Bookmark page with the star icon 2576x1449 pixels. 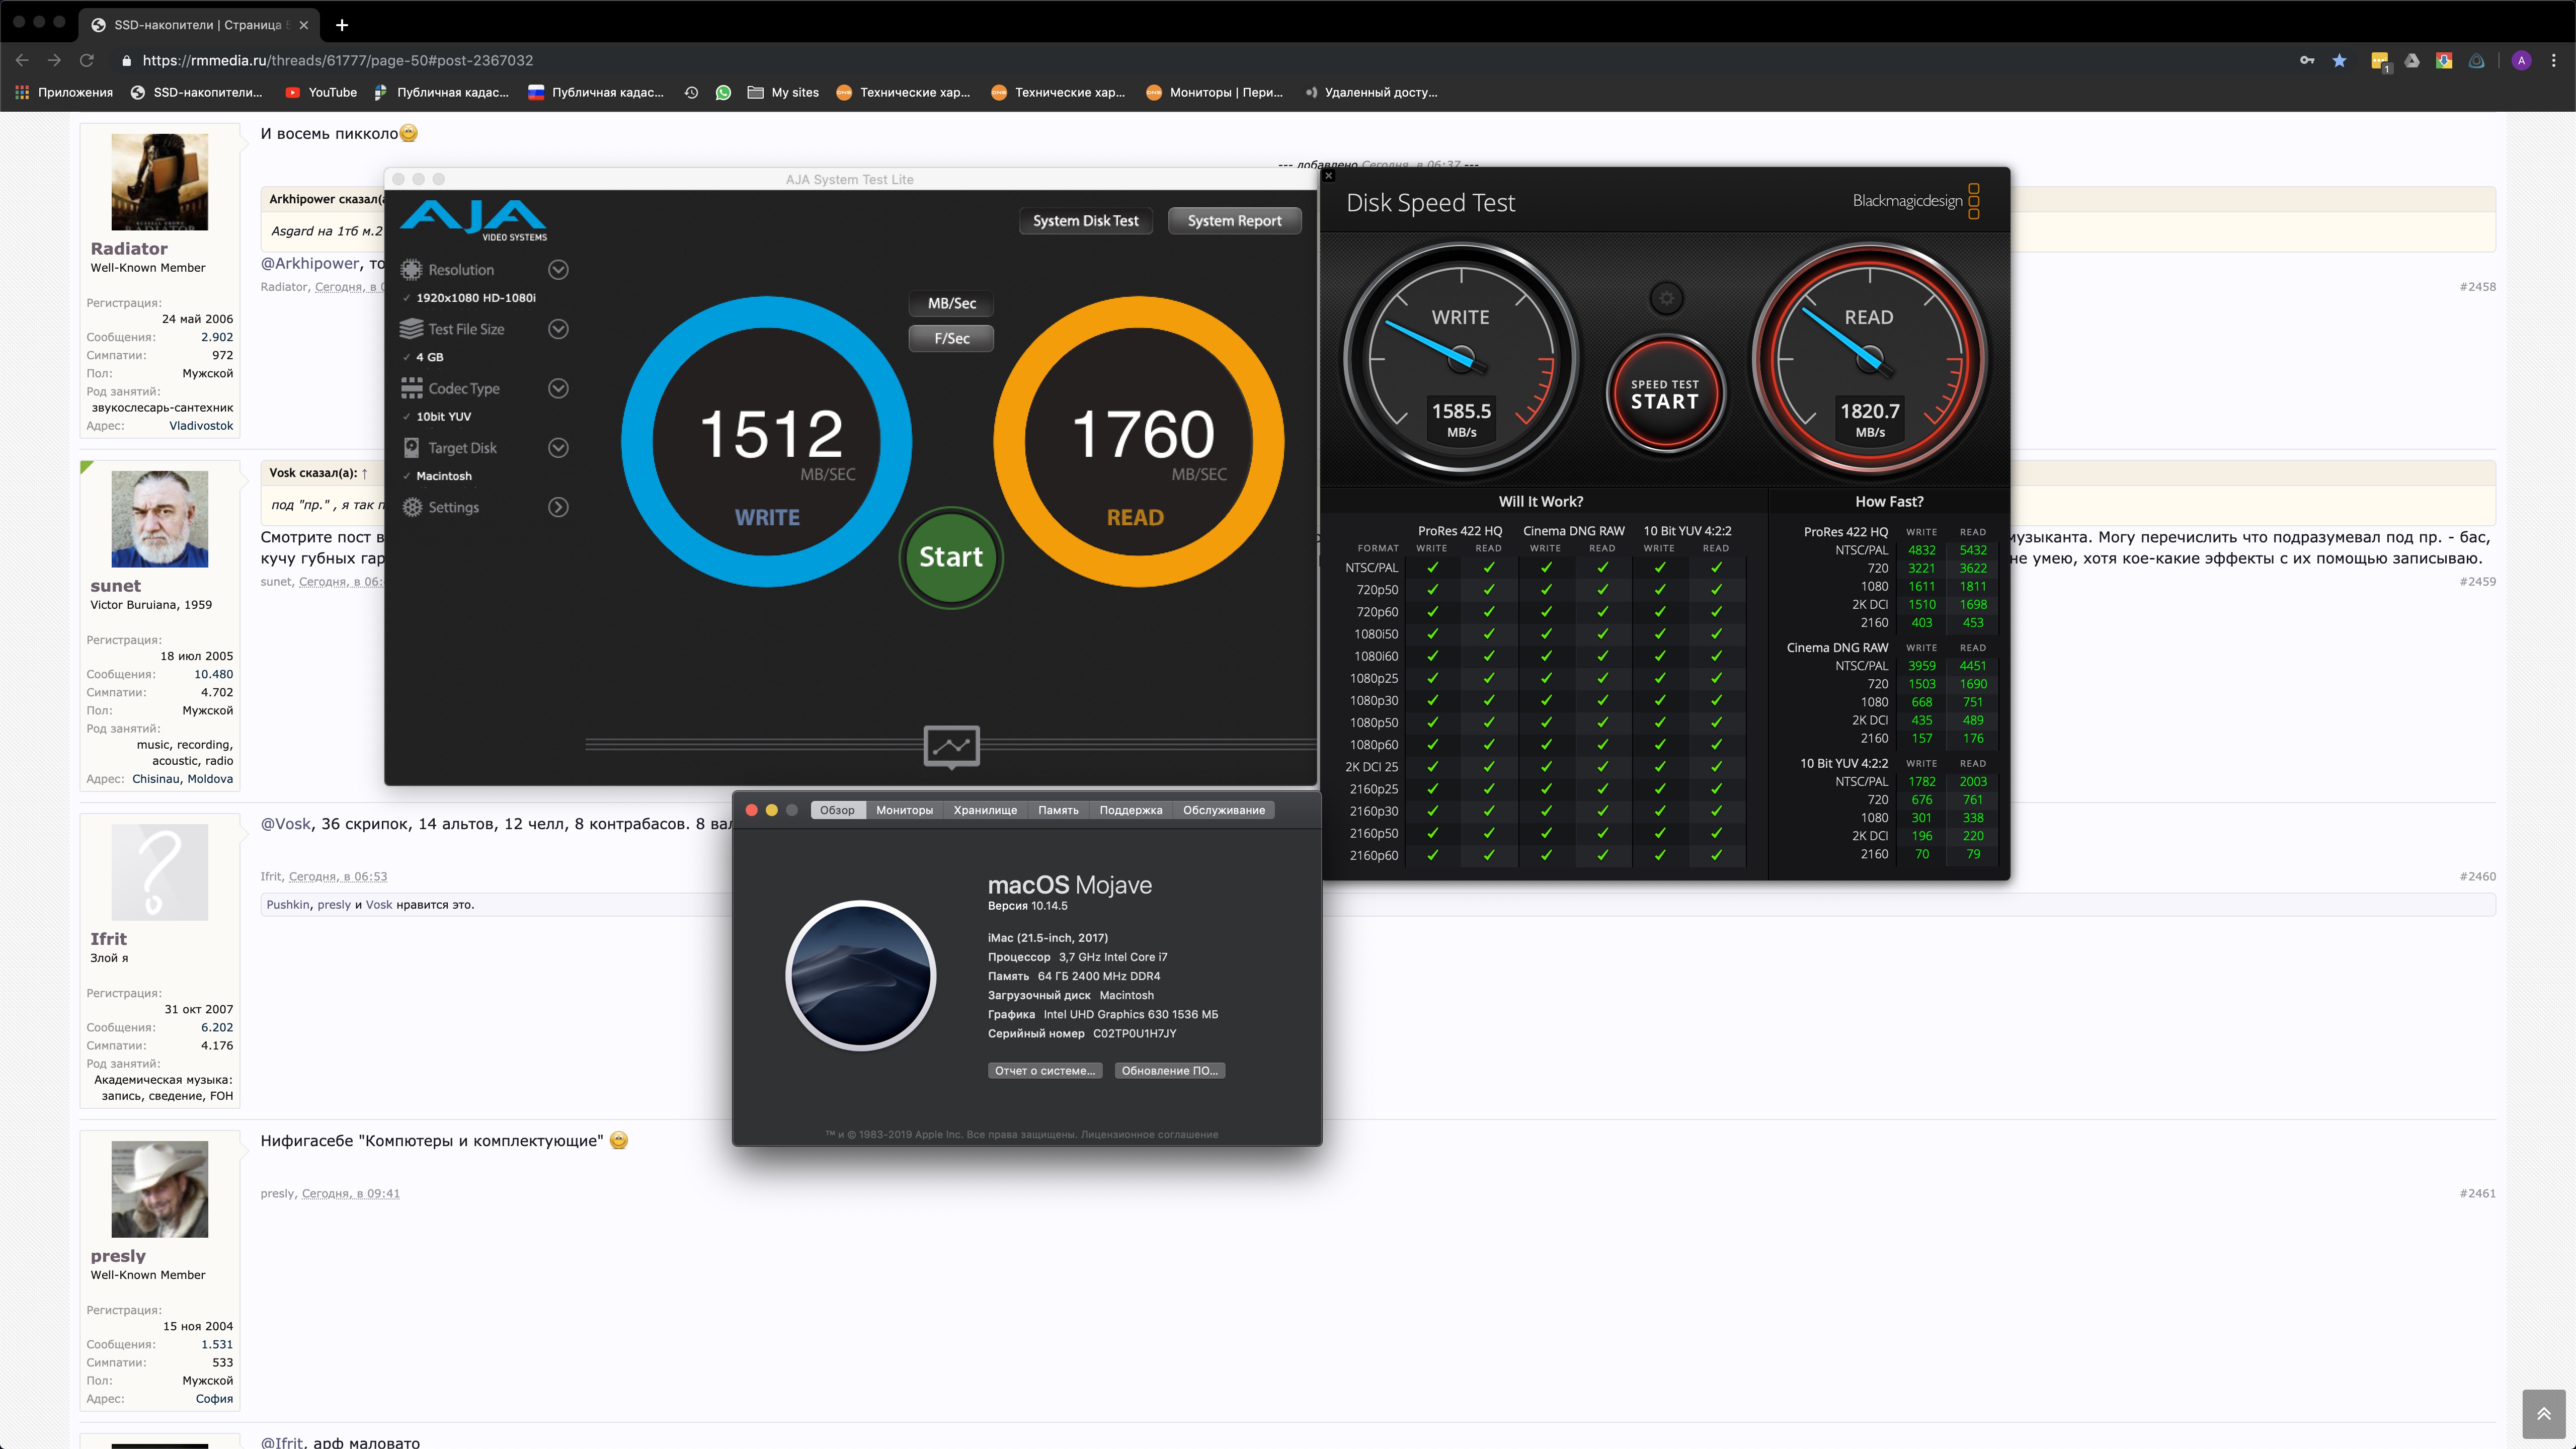click(2339, 61)
